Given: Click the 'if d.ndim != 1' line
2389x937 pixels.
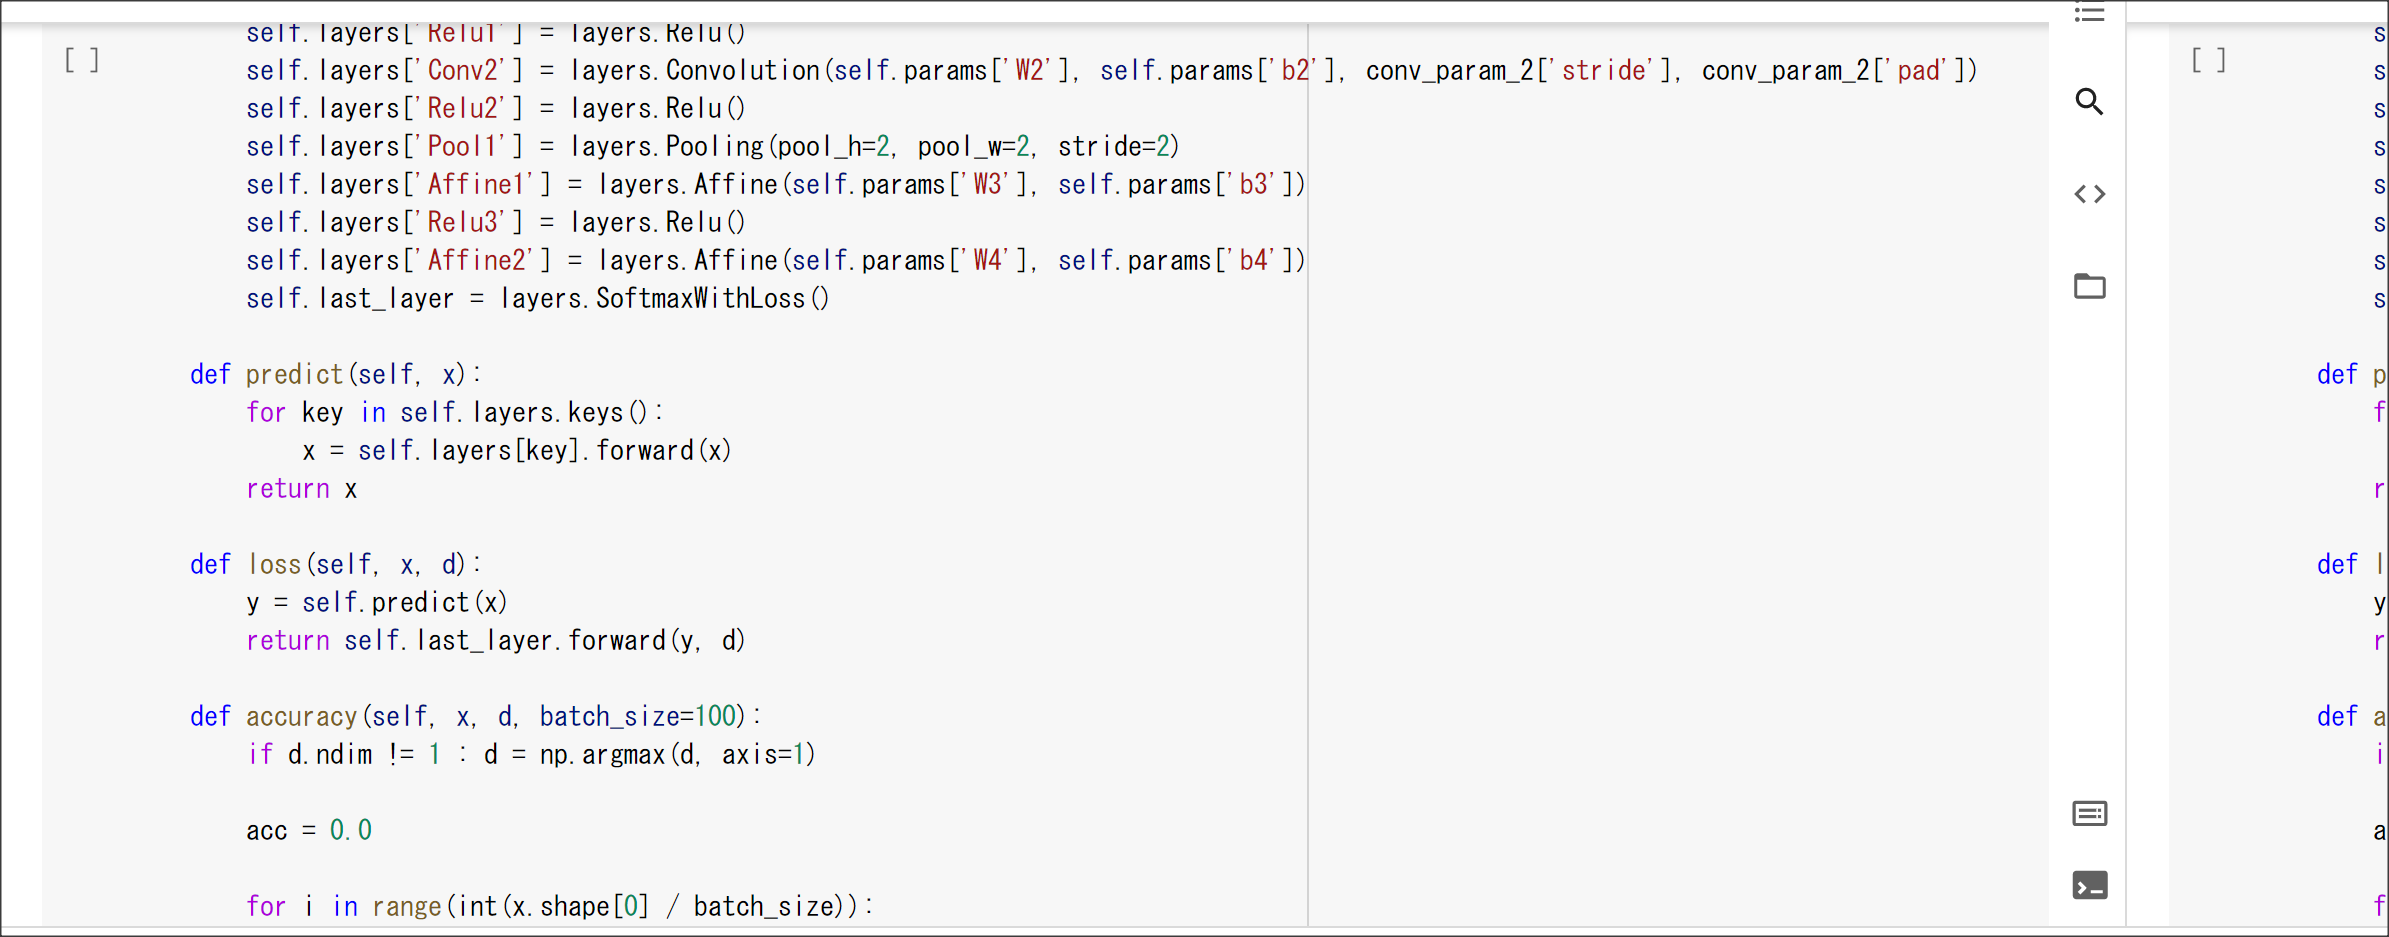Looking at the screenshot, I should pyautogui.click(x=531, y=755).
